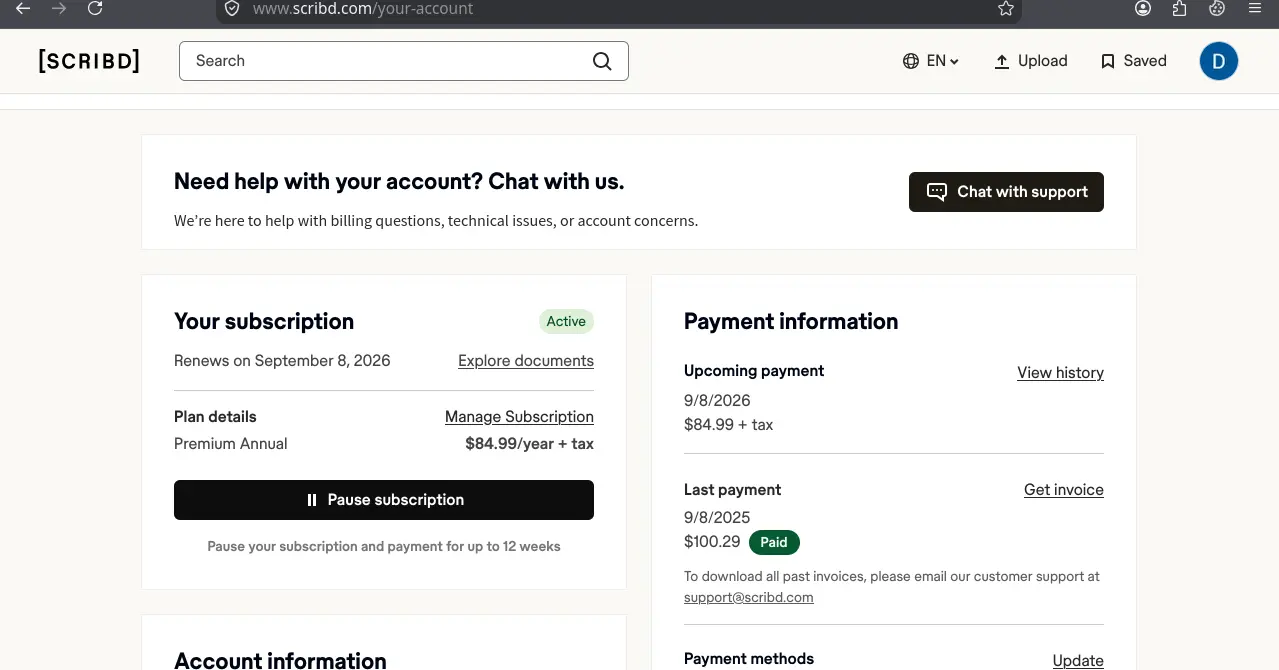
Task: Click the Account information heading
Action: click(x=280, y=660)
